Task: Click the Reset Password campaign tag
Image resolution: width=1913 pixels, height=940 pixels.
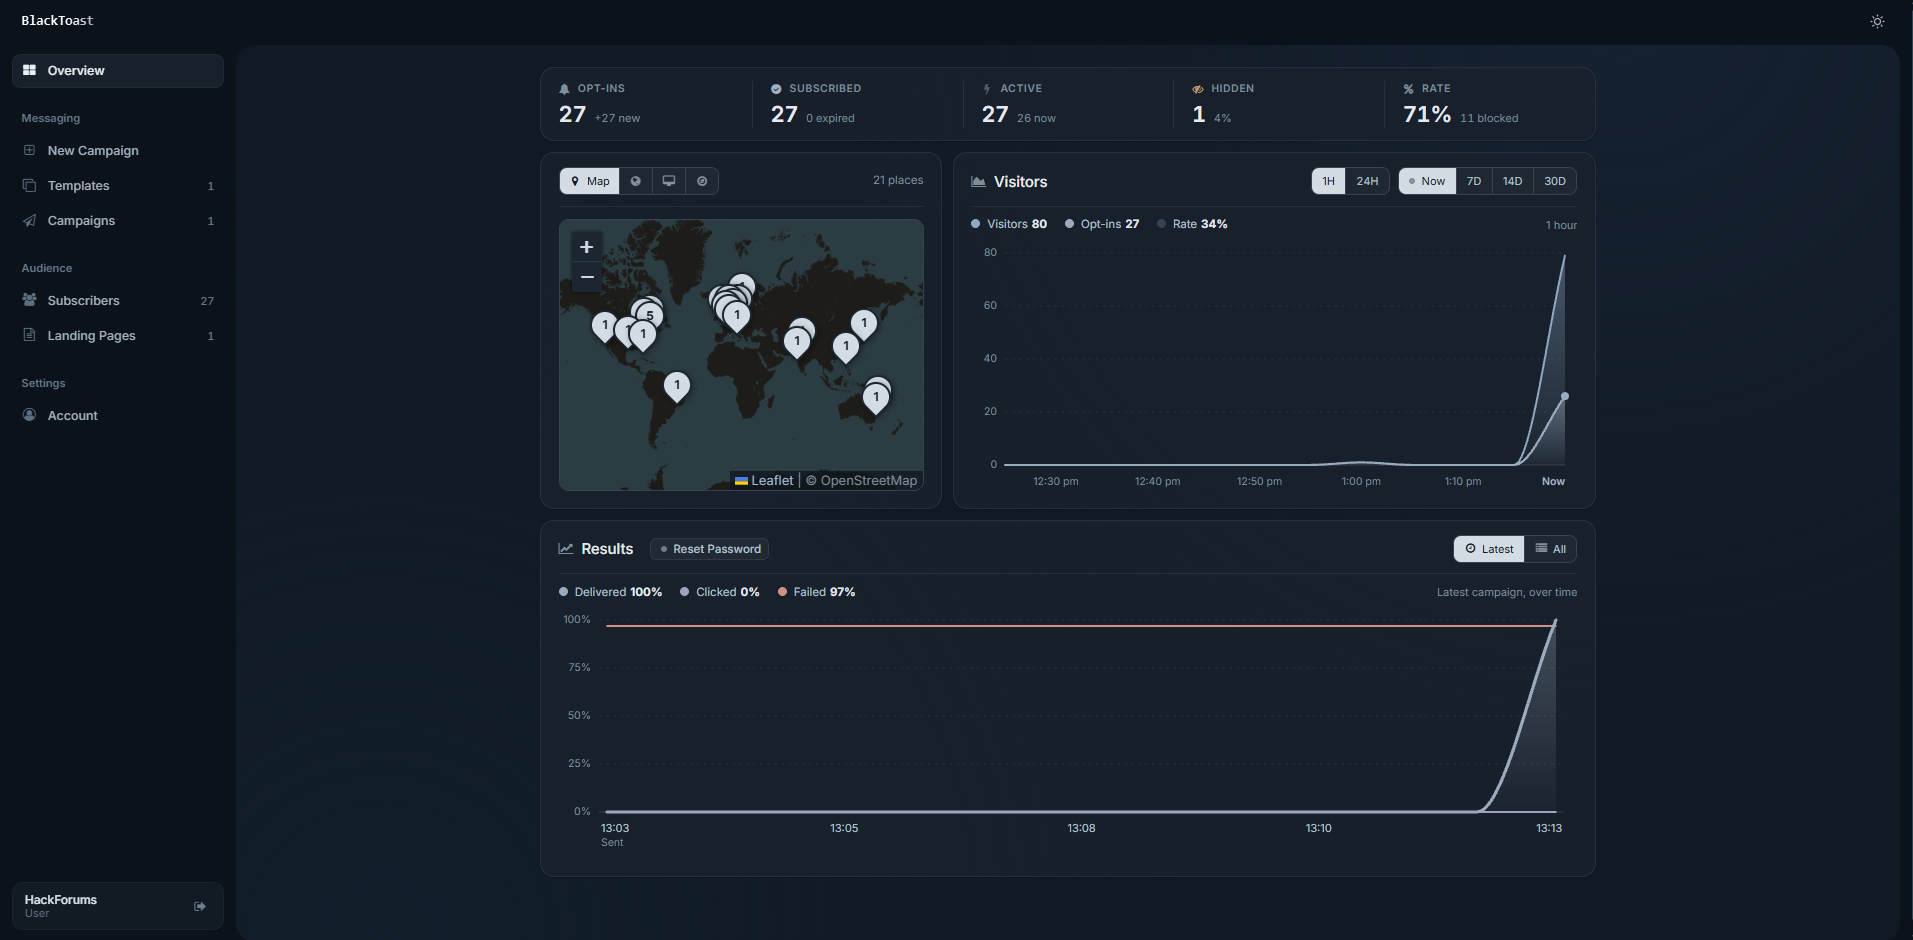Action: pyautogui.click(x=710, y=549)
